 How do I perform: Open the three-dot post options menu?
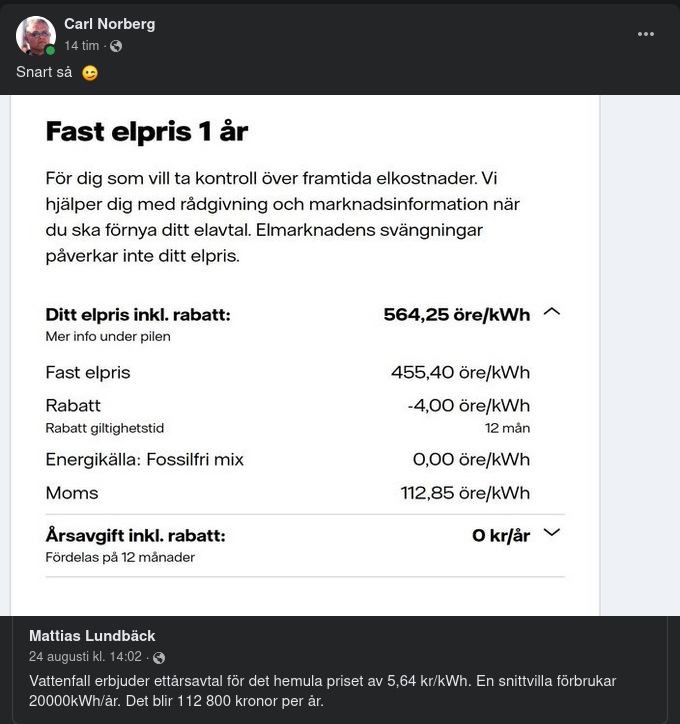point(646,34)
